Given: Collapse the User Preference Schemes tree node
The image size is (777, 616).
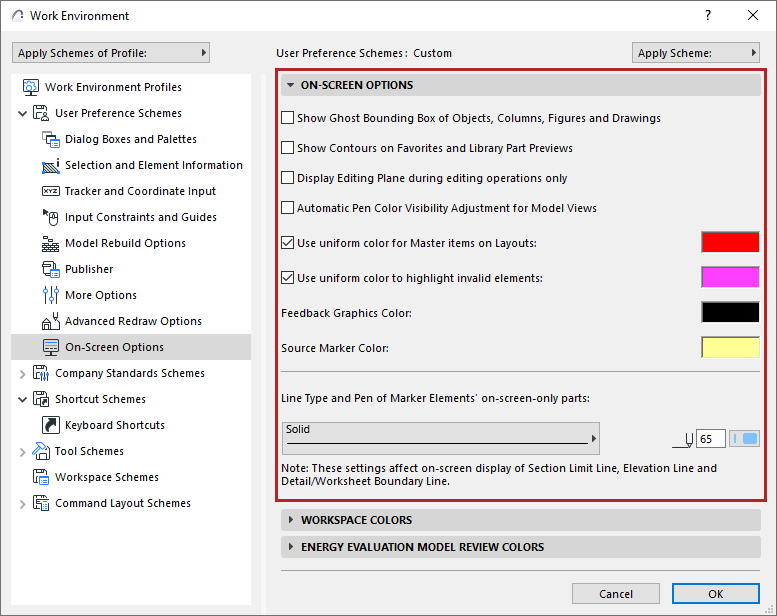Looking at the screenshot, I should click(22, 113).
